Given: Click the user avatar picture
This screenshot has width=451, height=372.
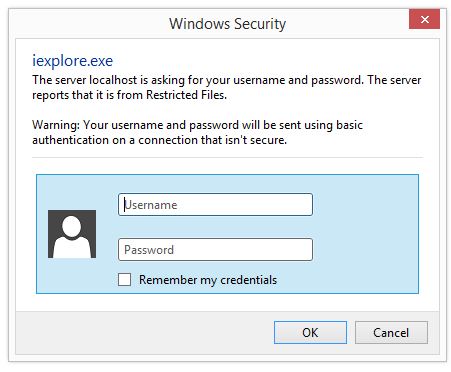Looking at the screenshot, I should 72,234.
